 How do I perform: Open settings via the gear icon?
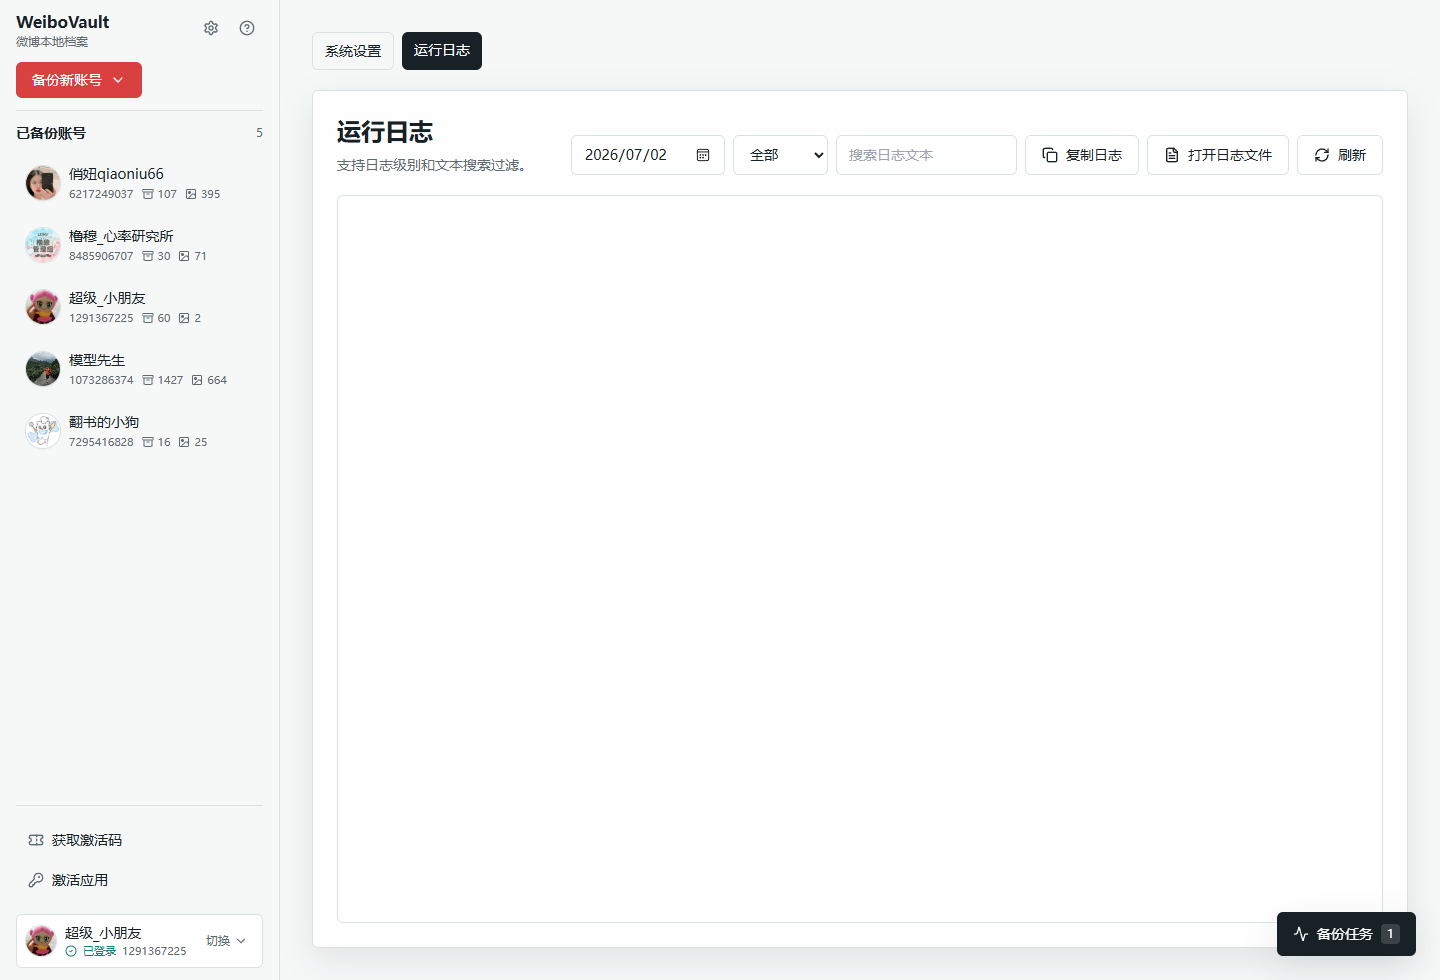point(211,28)
